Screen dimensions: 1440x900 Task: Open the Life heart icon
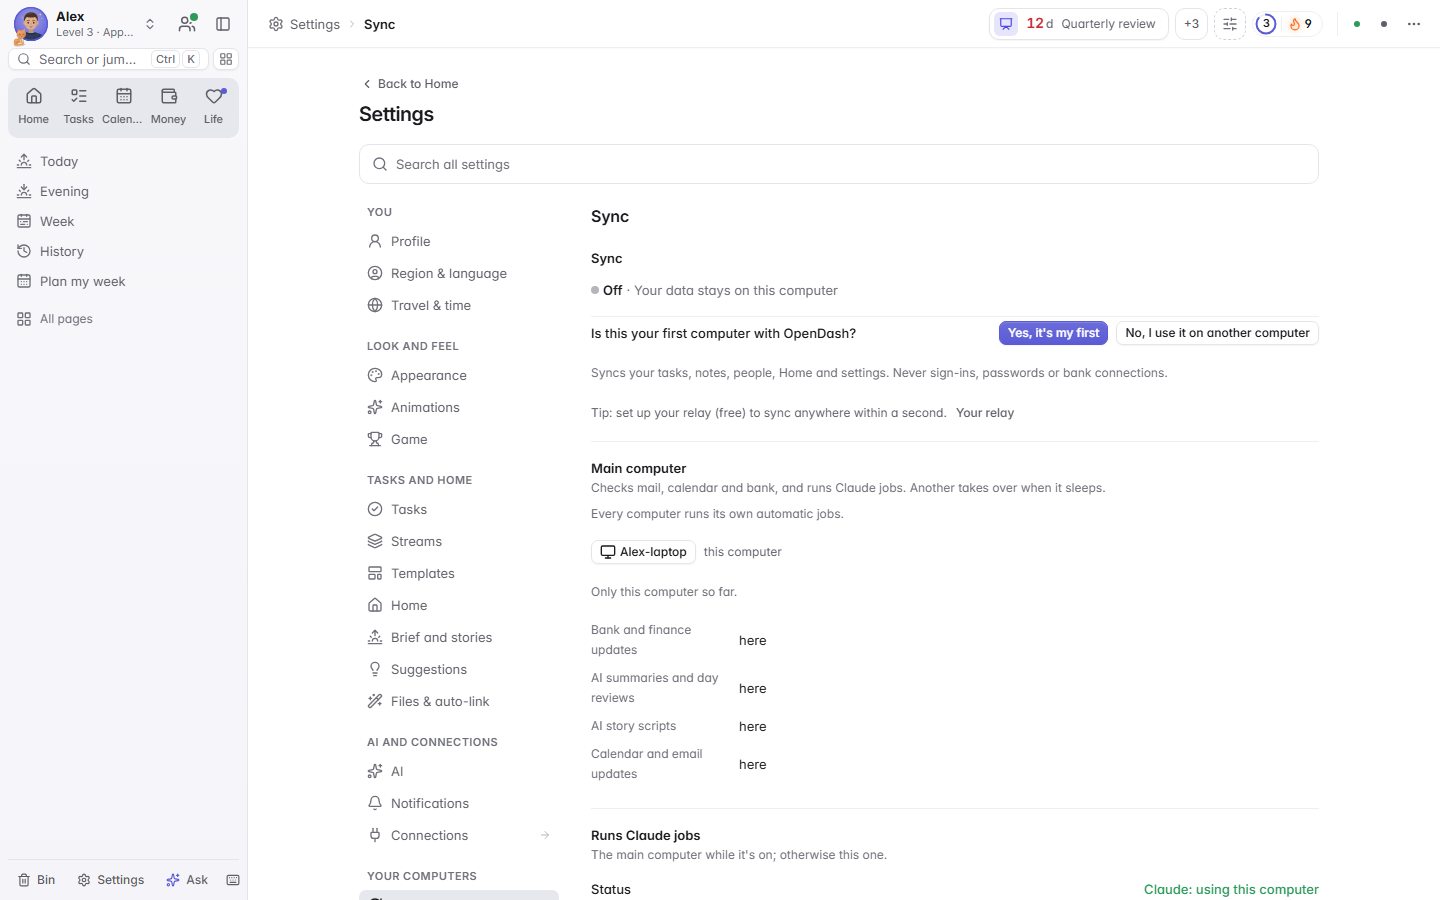click(x=213, y=106)
